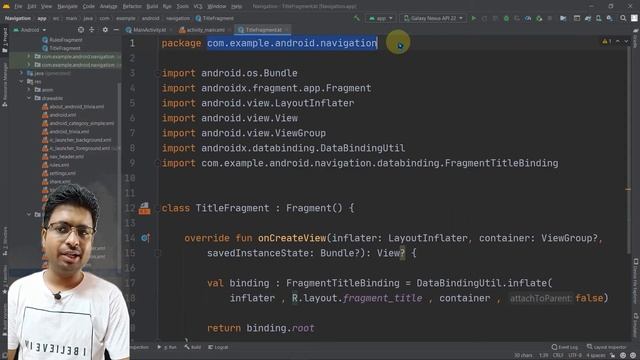Open the VCS menu

click(x=198, y=6)
